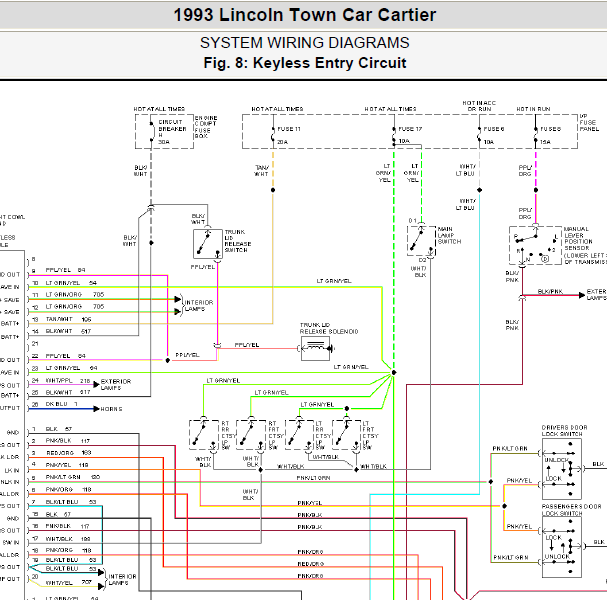This screenshot has width=607, height=600.
Task: Click the Trunk Lid Release Switch symbol
Action: (x=208, y=244)
